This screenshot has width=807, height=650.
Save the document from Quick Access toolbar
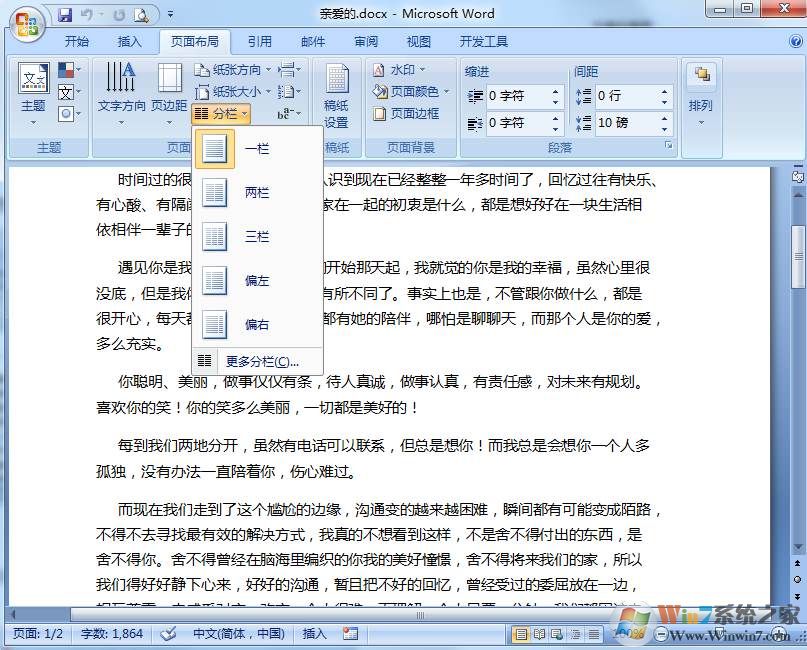pyautogui.click(x=65, y=15)
